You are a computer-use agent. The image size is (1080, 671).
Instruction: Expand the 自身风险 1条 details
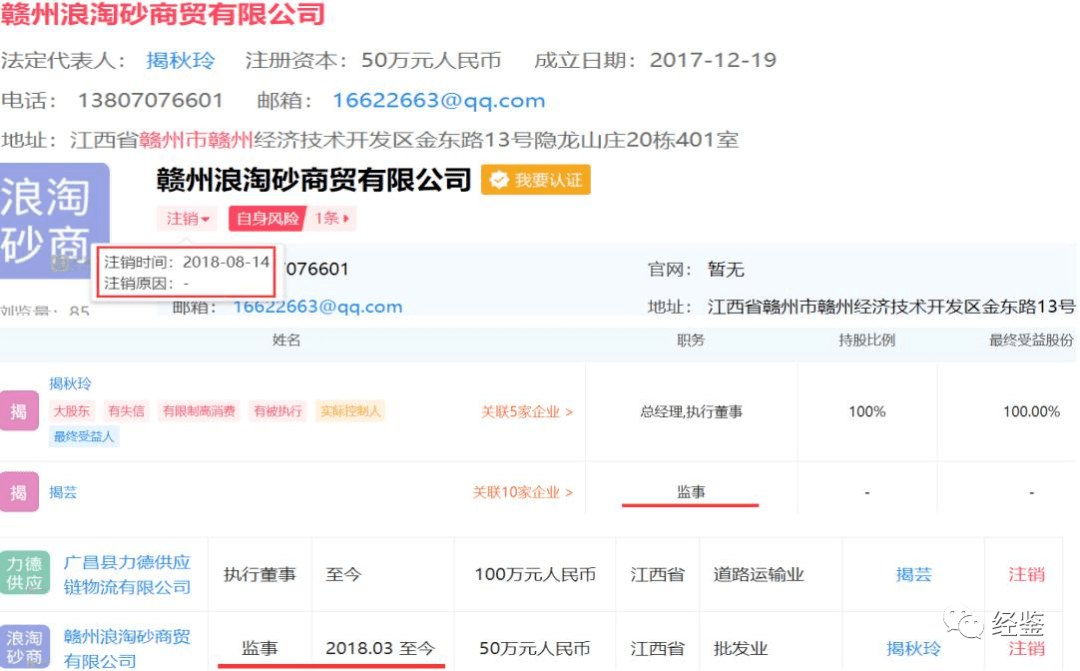click(332, 218)
